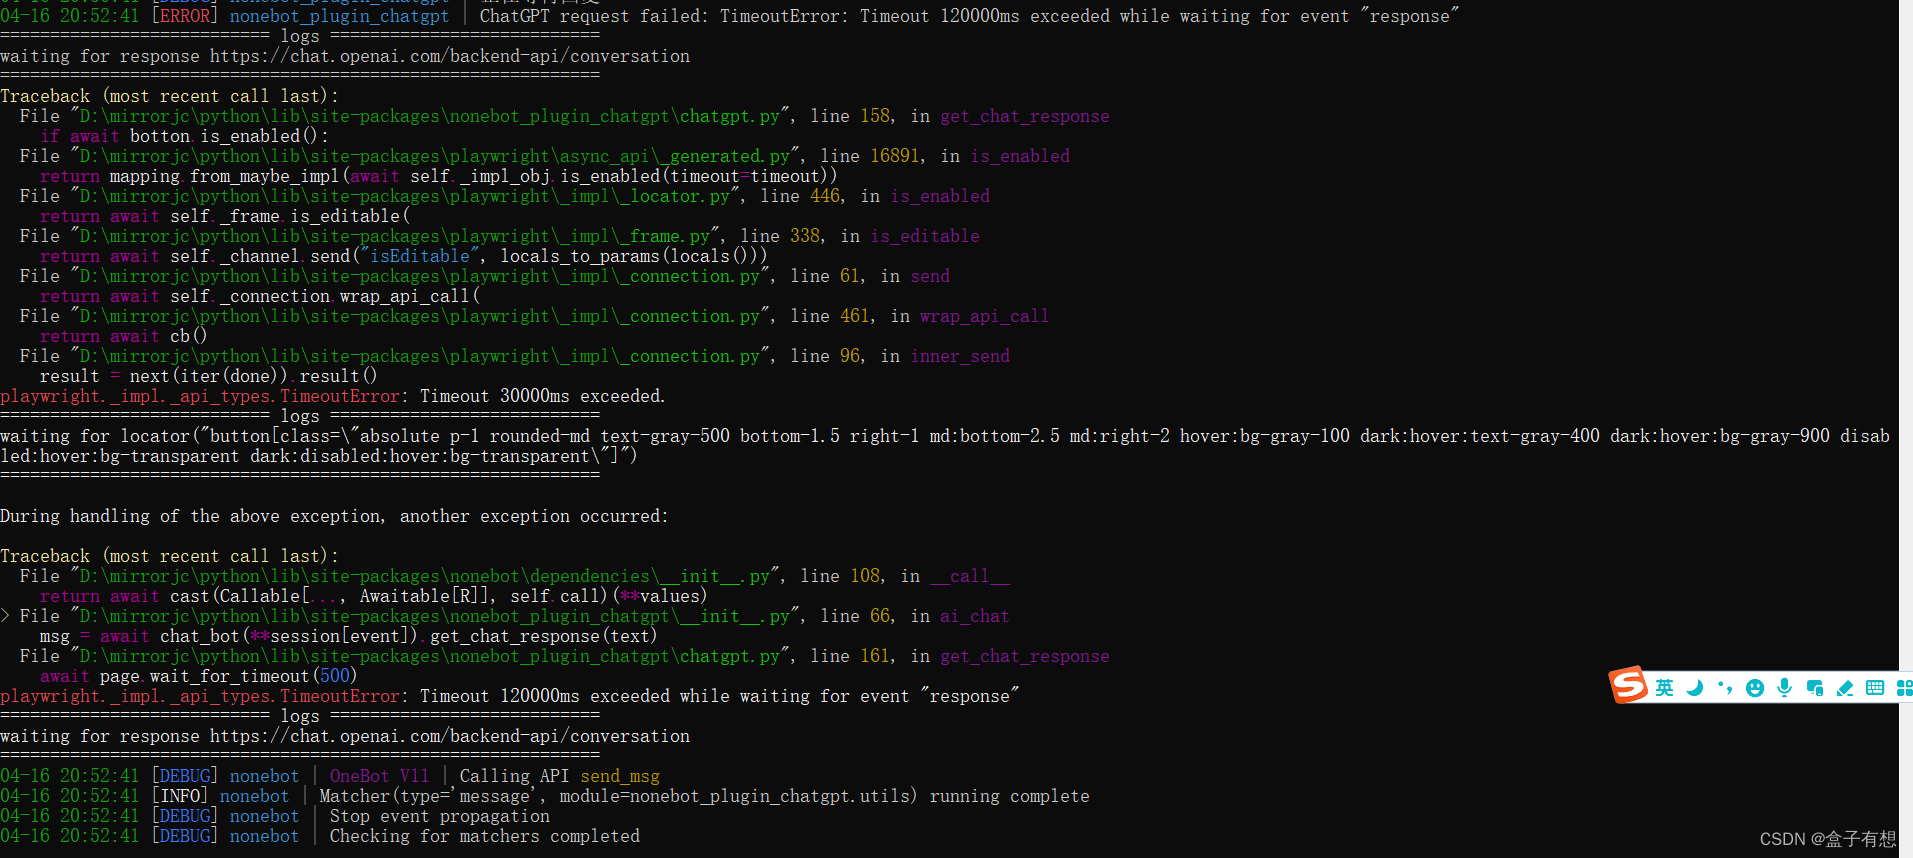Click 'line 446' in the _locator.py entry

coord(800,196)
